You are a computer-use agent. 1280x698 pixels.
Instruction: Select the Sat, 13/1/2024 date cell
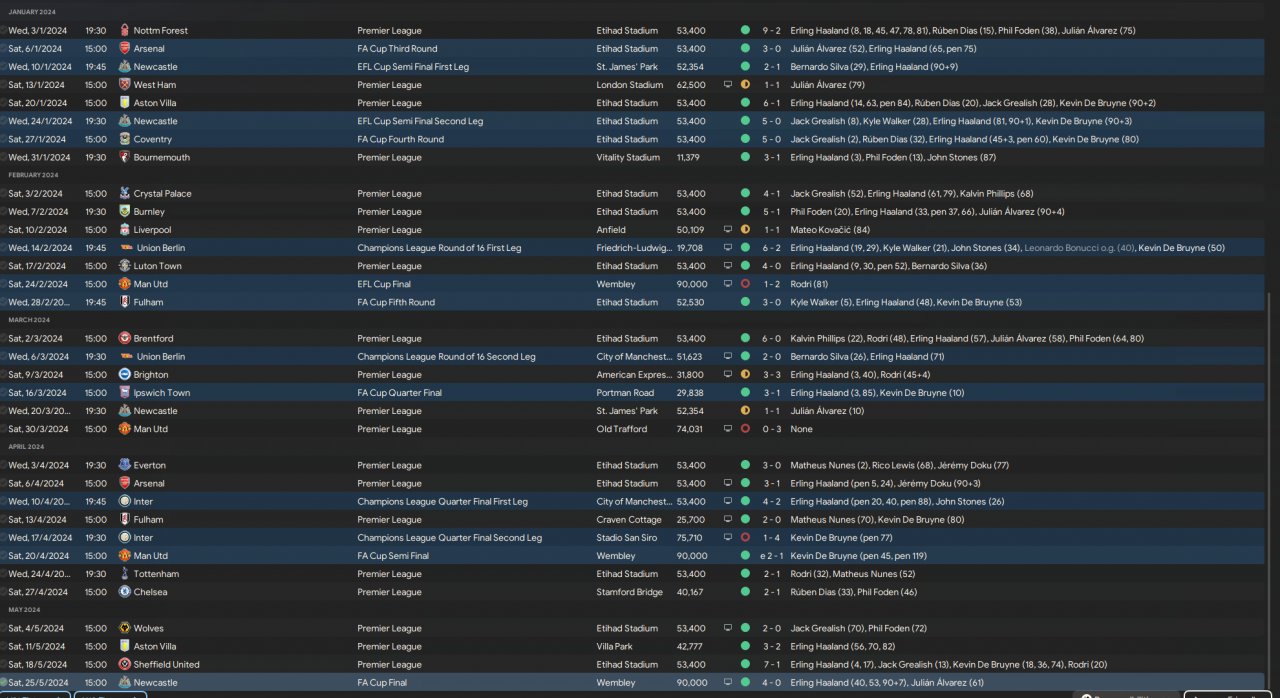(37, 85)
